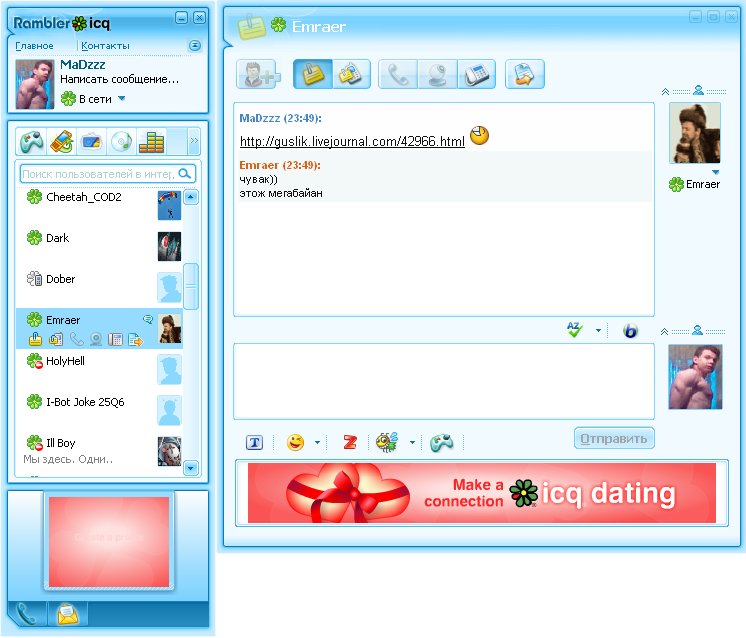Collapse own avatar panel chevron in chat
The width and height of the screenshot is (746, 638).
(x=665, y=331)
